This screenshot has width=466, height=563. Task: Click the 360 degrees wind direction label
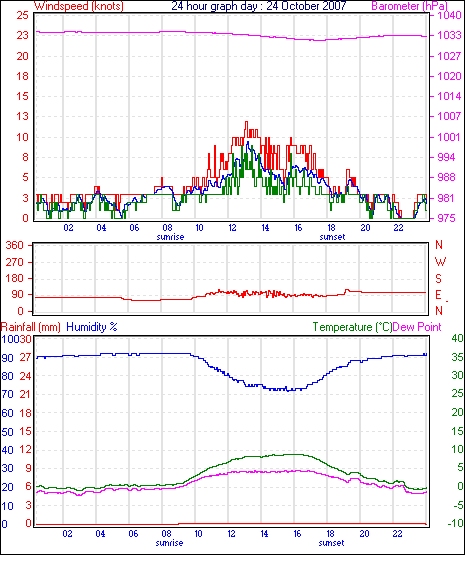coord(15,246)
